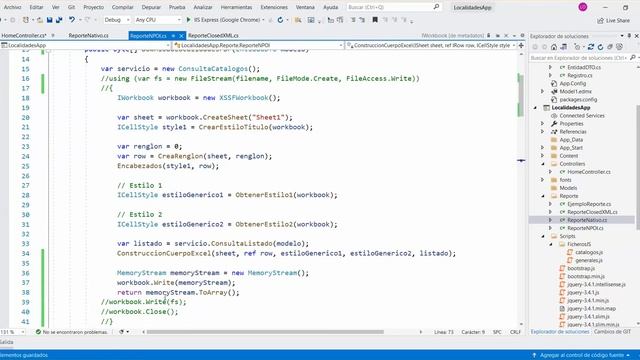Click the Save All toolbar icon
Screen dimensions: 640x360
point(59,20)
